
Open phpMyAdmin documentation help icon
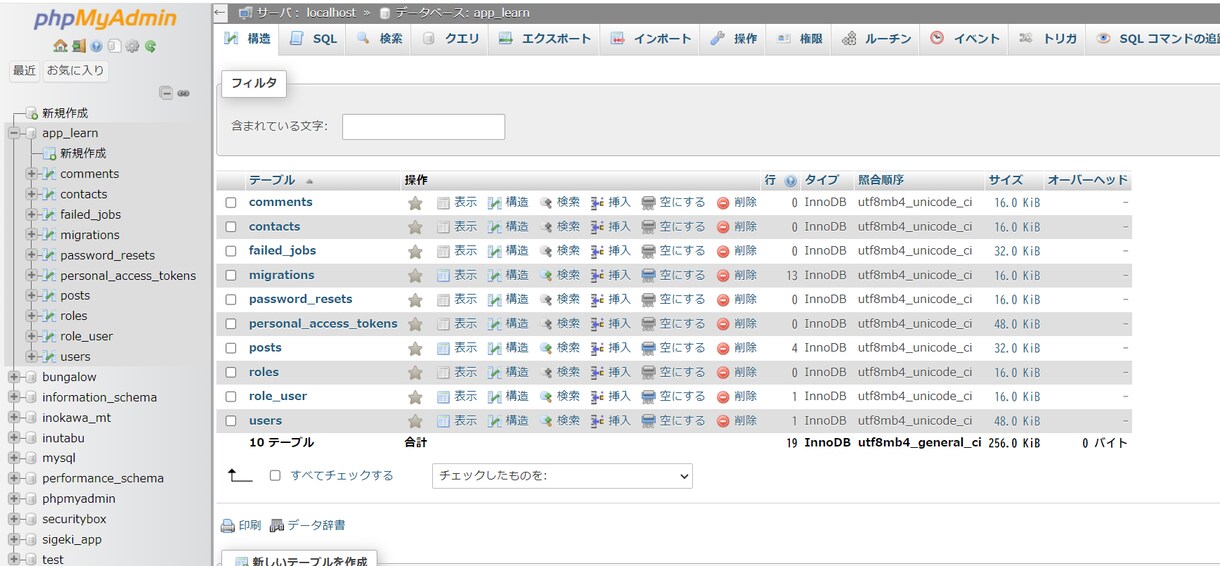96,46
